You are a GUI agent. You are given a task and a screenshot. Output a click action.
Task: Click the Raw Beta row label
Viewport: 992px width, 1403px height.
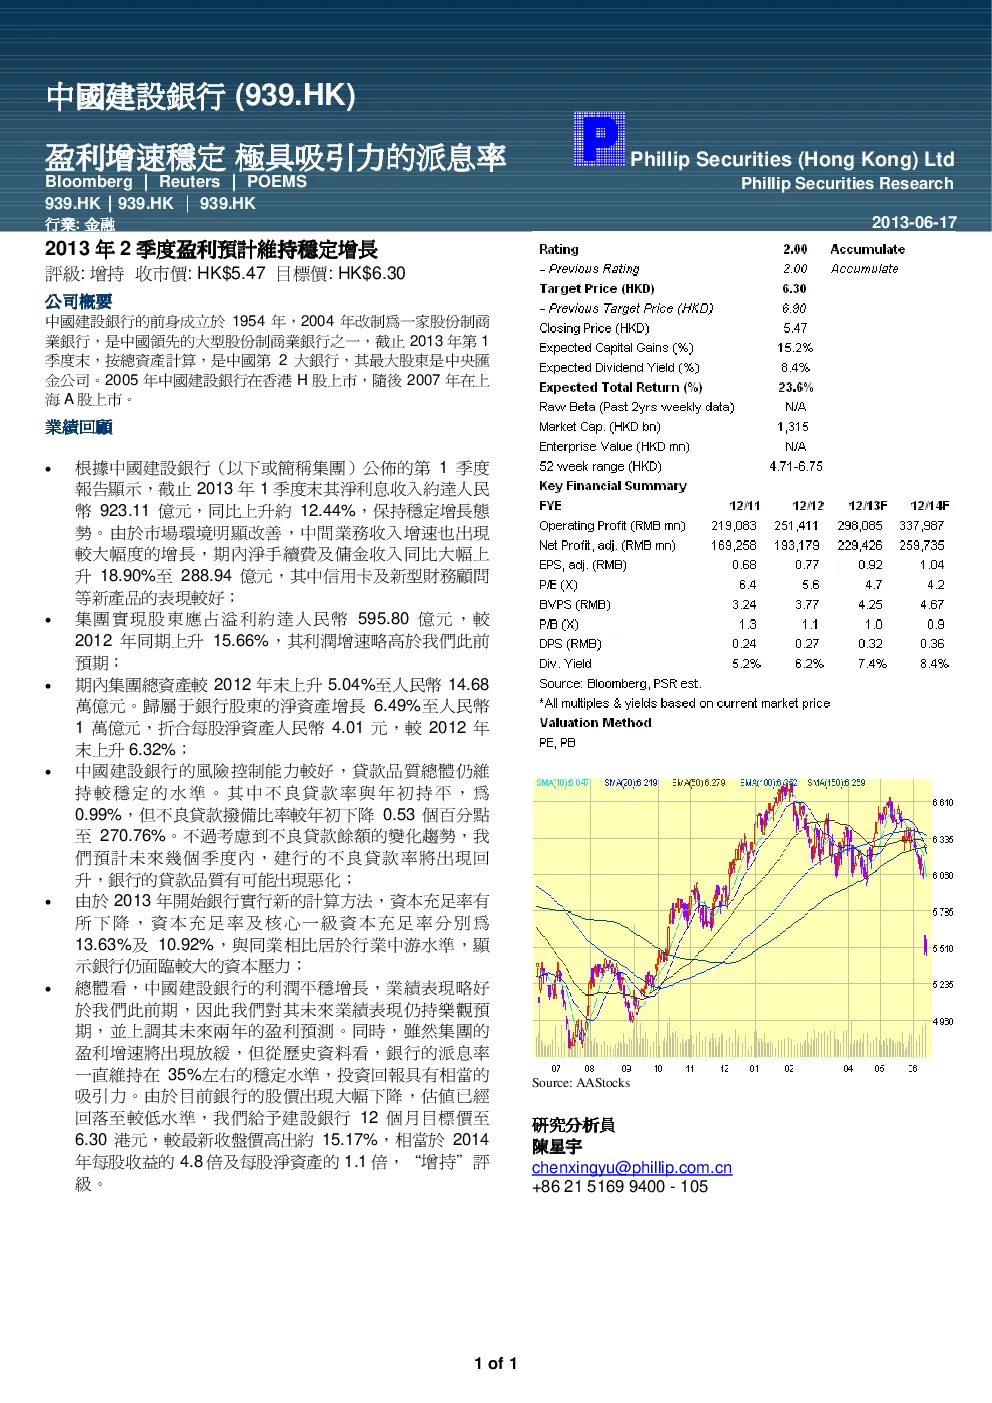(636, 407)
